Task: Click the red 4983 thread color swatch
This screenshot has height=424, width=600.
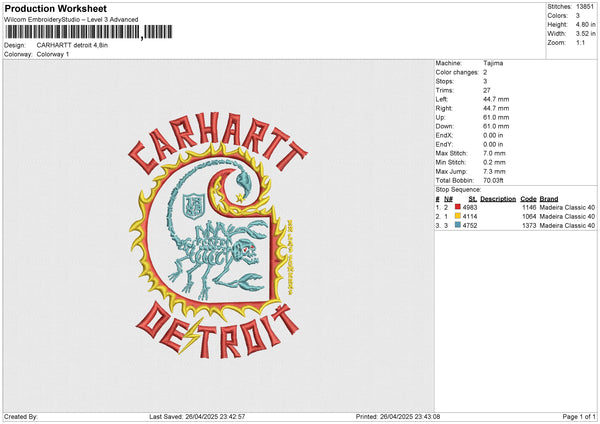Action: (457, 206)
